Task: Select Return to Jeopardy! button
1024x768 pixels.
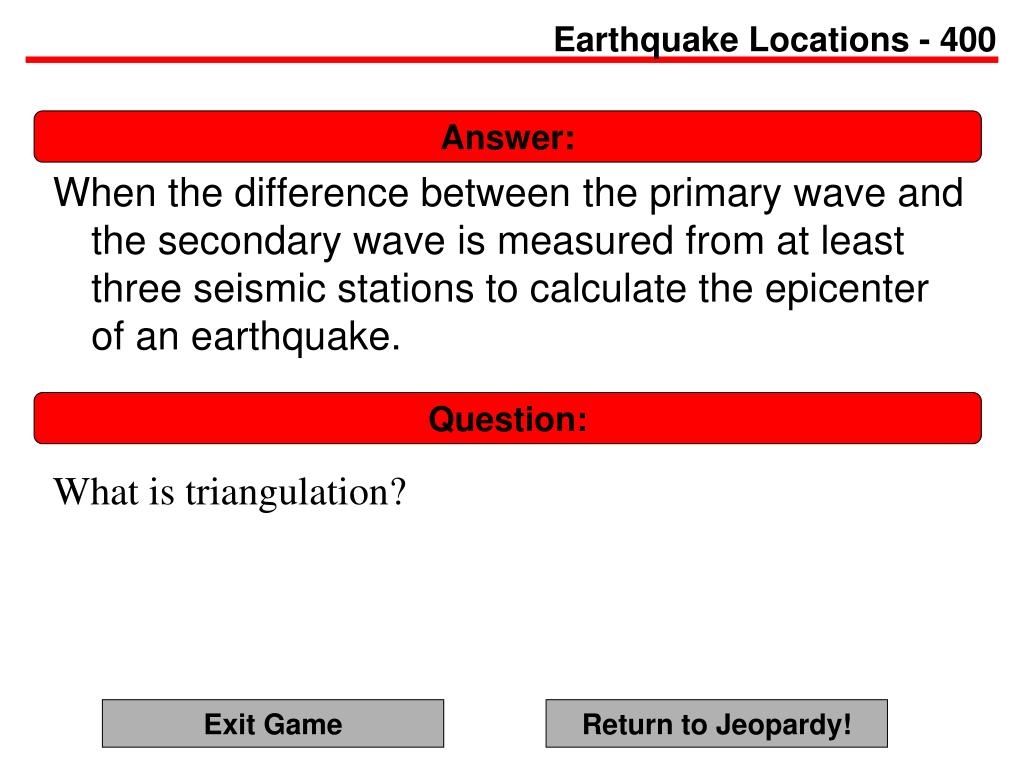Action: [716, 724]
